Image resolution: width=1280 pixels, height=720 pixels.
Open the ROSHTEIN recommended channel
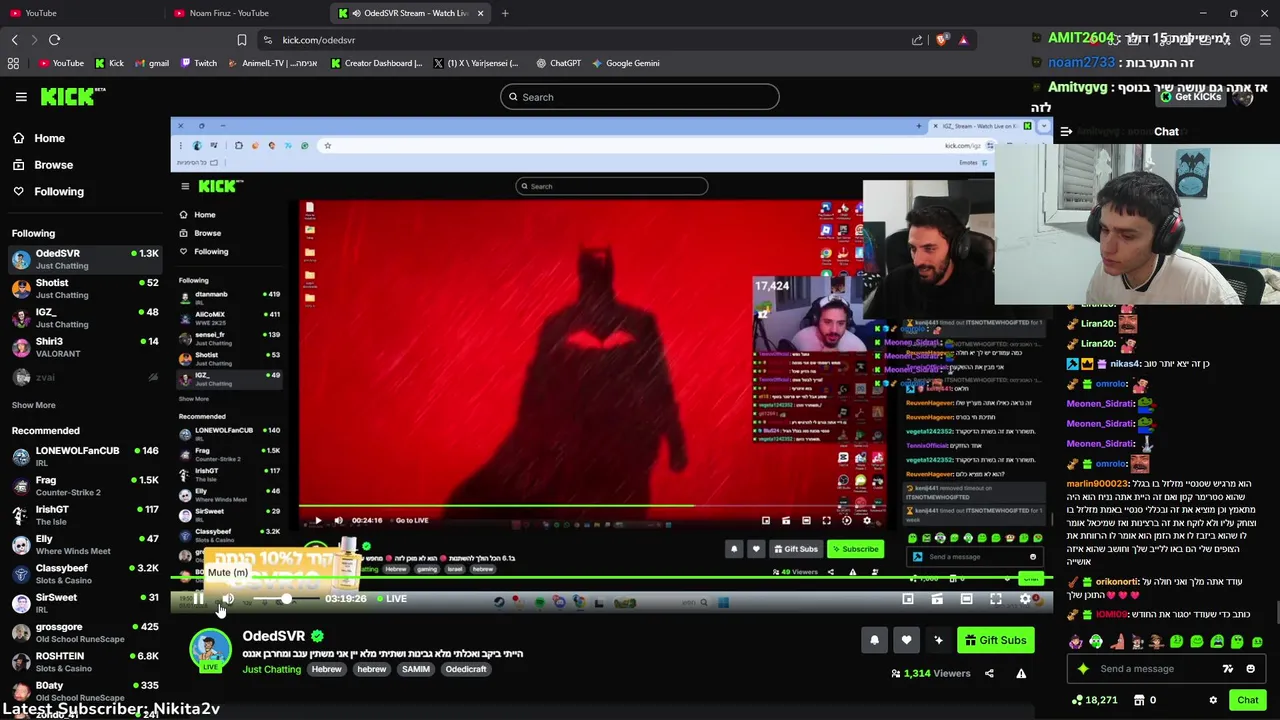tap(85, 662)
